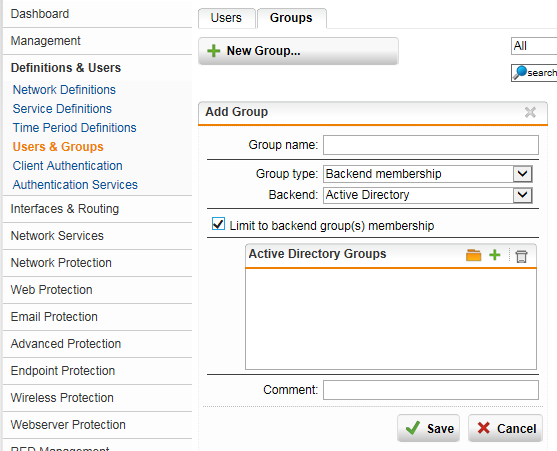Image resolution: width=557 pixels, height=451 pixels.
Task: Focus the Group name input field
Action: (431, 145)
